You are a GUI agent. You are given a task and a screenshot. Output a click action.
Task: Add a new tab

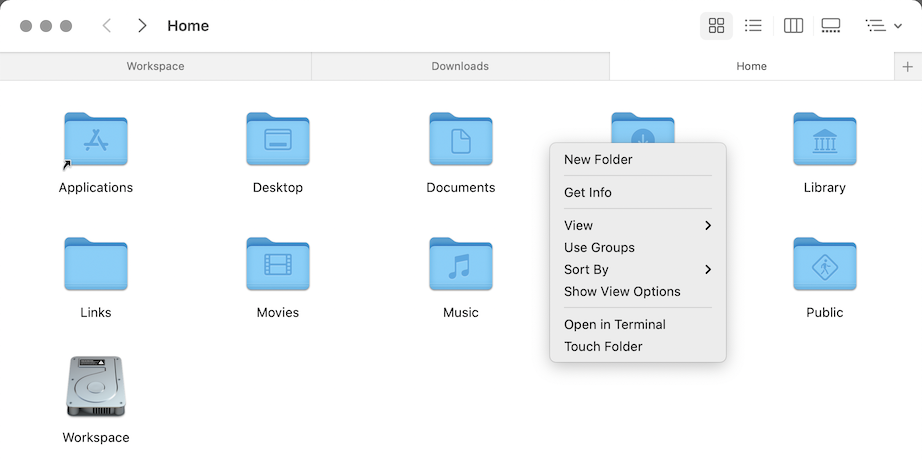pyautogui.click(x=908, y=66)
